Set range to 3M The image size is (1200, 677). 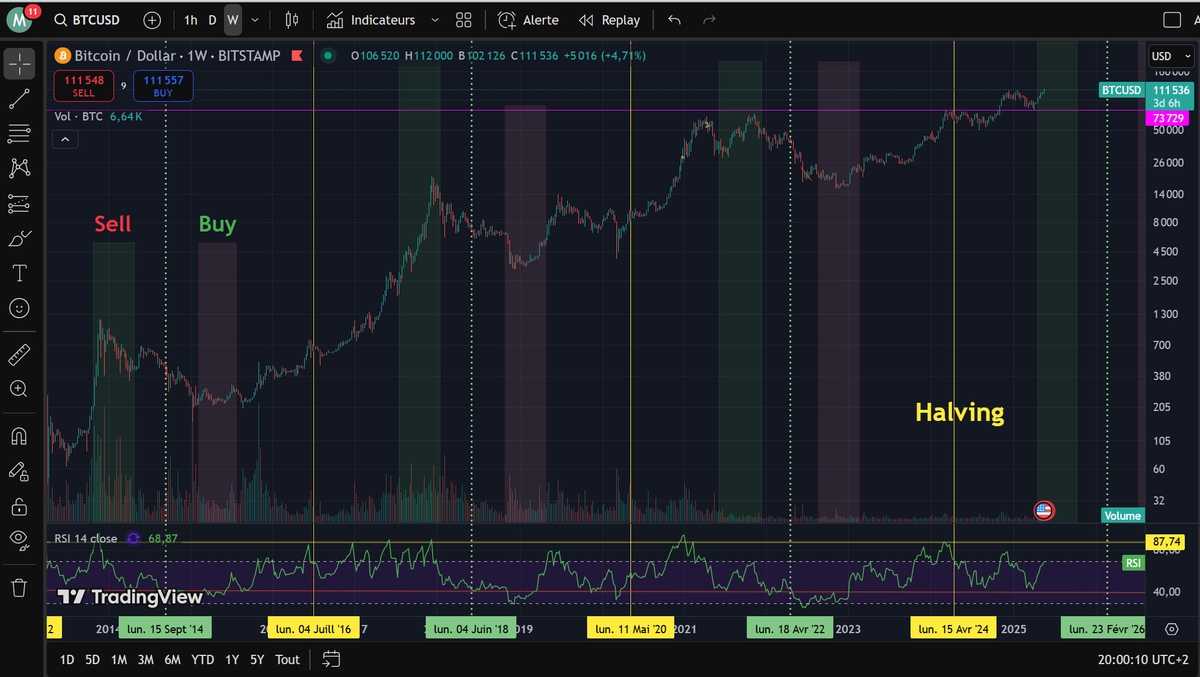pyautogui.click(x=145, y=659)
